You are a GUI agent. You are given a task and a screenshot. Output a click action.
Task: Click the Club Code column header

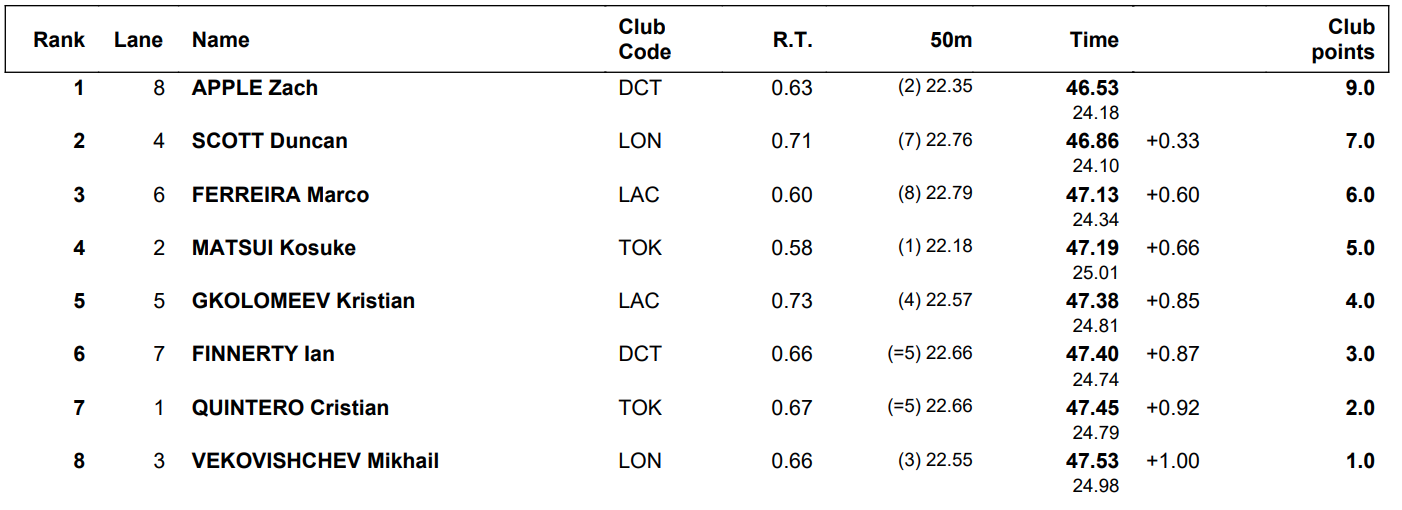[645, 40]
